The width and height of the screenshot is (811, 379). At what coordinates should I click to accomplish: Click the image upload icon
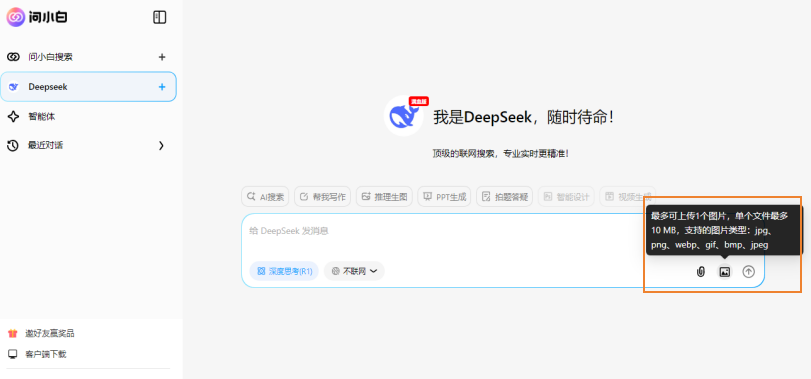tap(725, 271)
